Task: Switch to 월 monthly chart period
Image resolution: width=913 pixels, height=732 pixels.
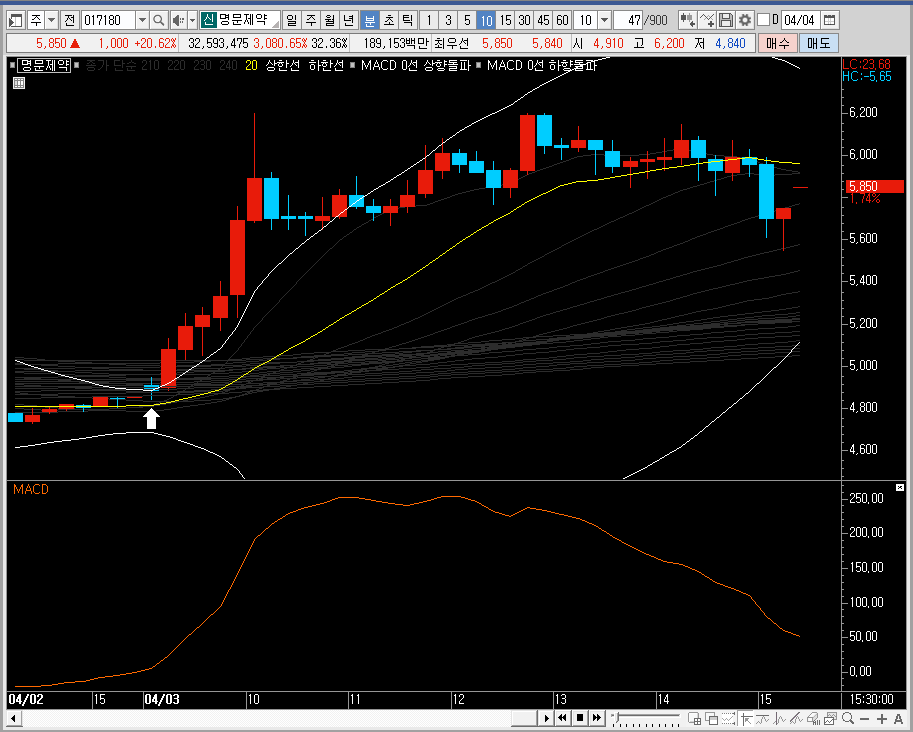Action: click(330, 20)
